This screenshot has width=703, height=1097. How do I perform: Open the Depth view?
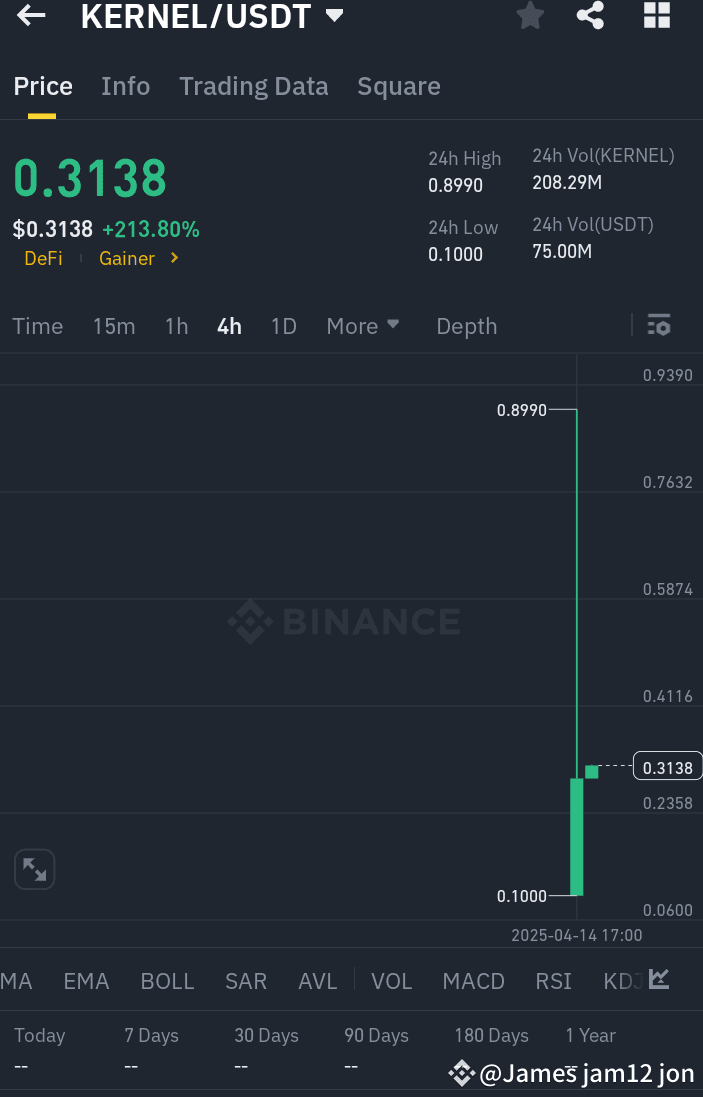466,325
